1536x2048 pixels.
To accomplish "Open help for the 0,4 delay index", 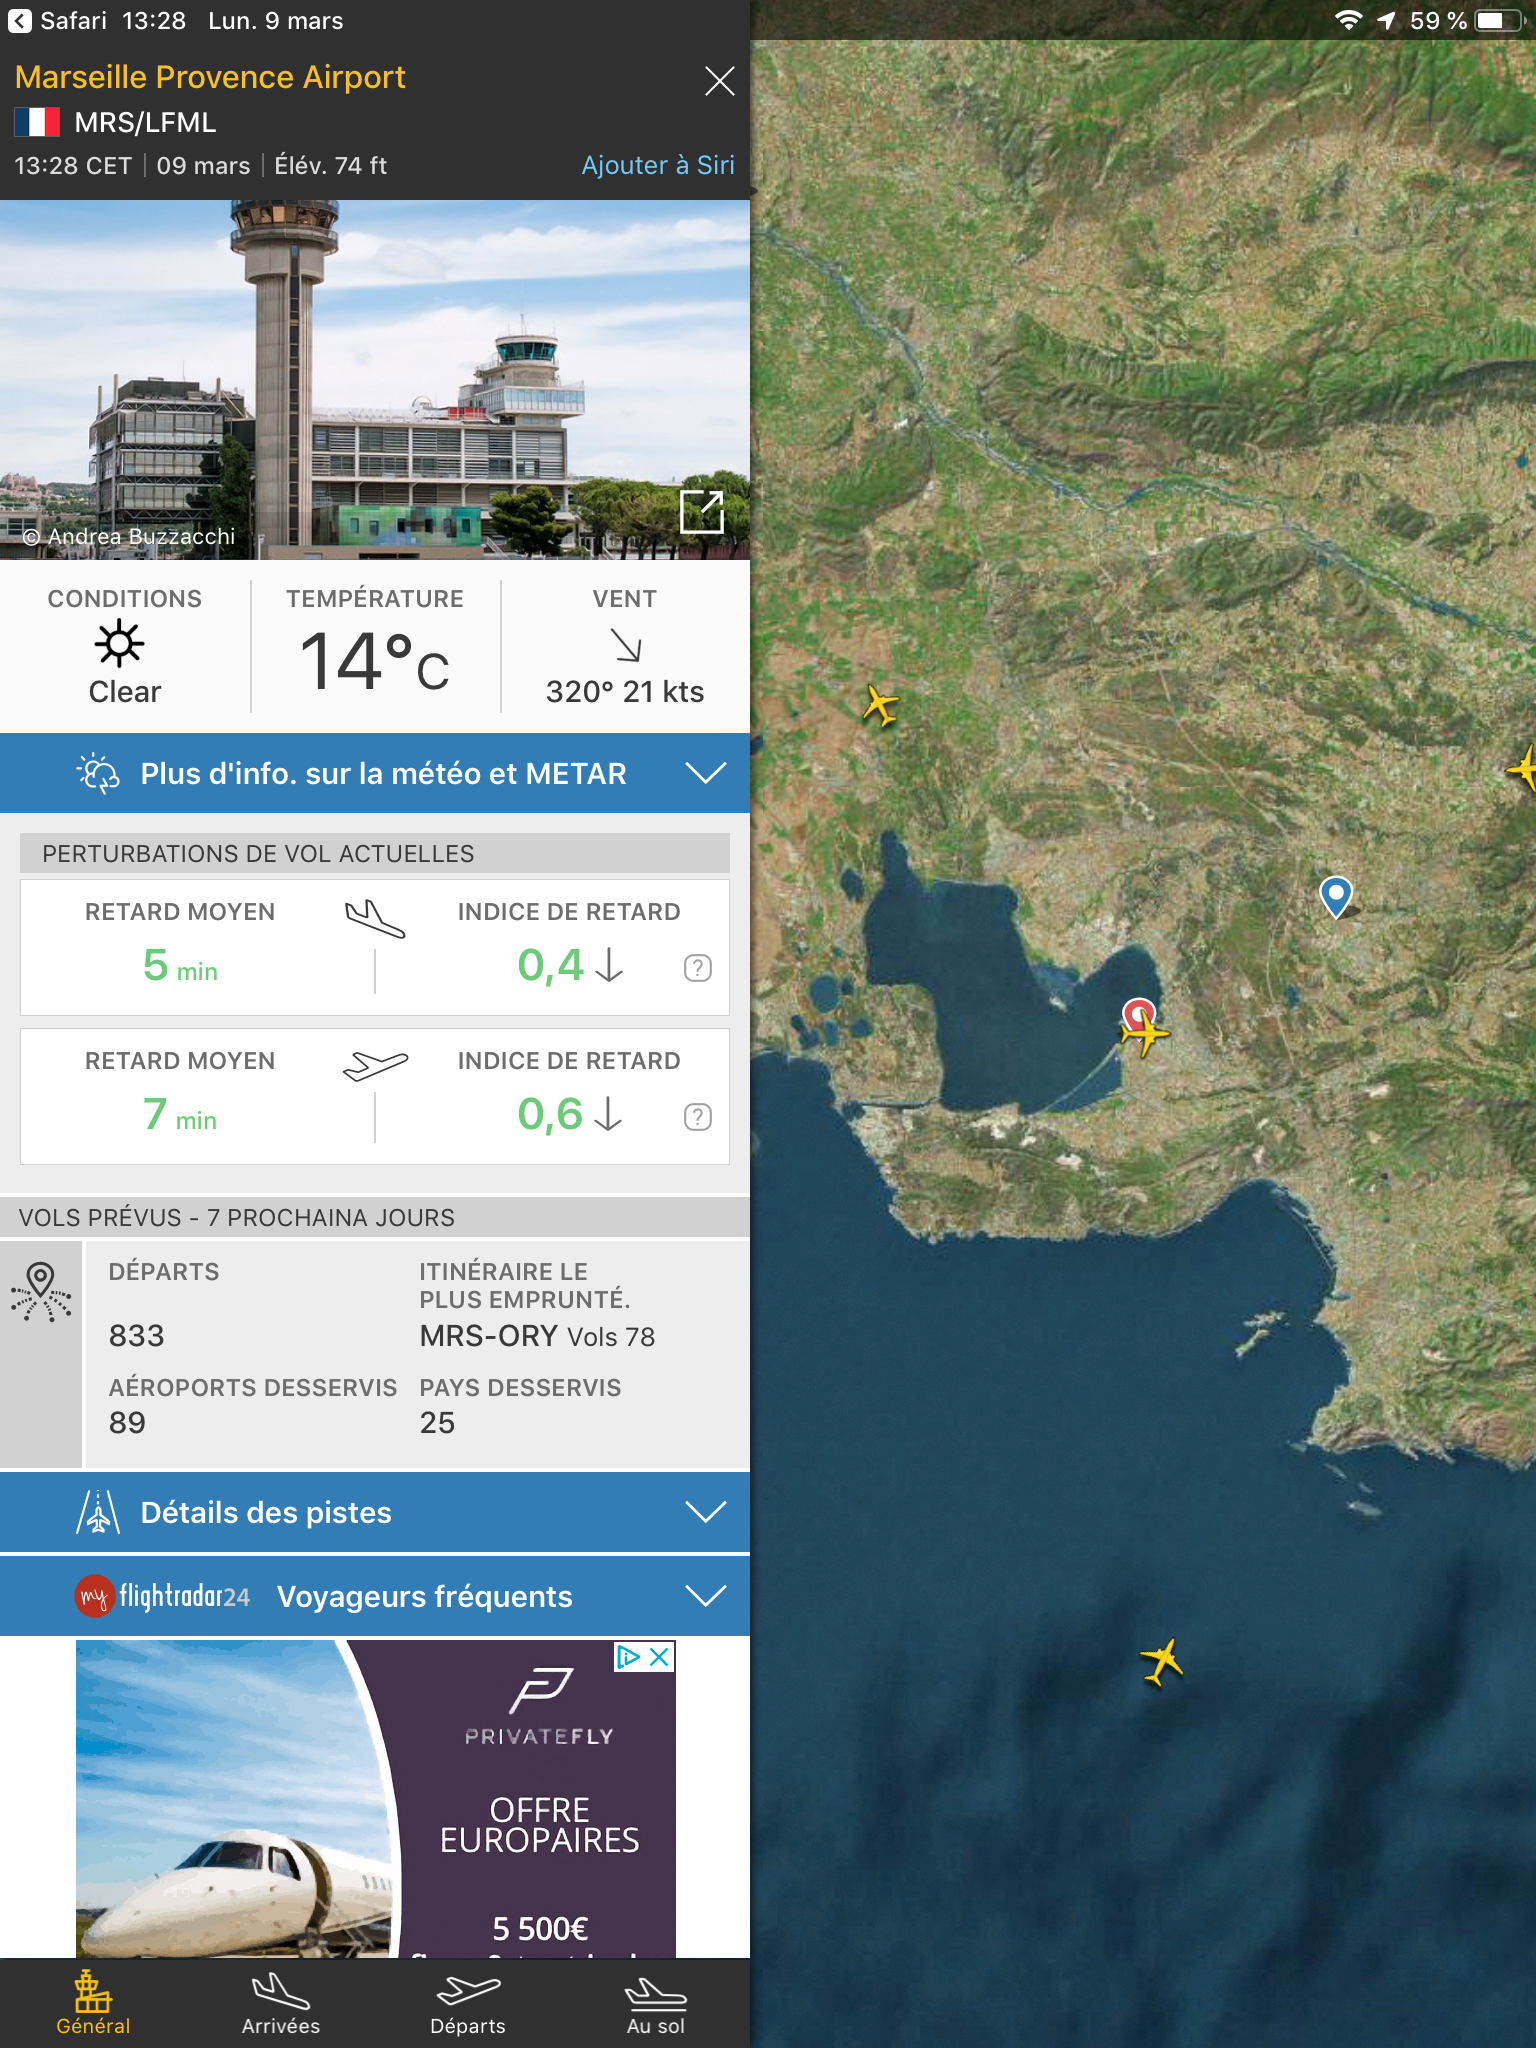I will [x=698, y=968].
